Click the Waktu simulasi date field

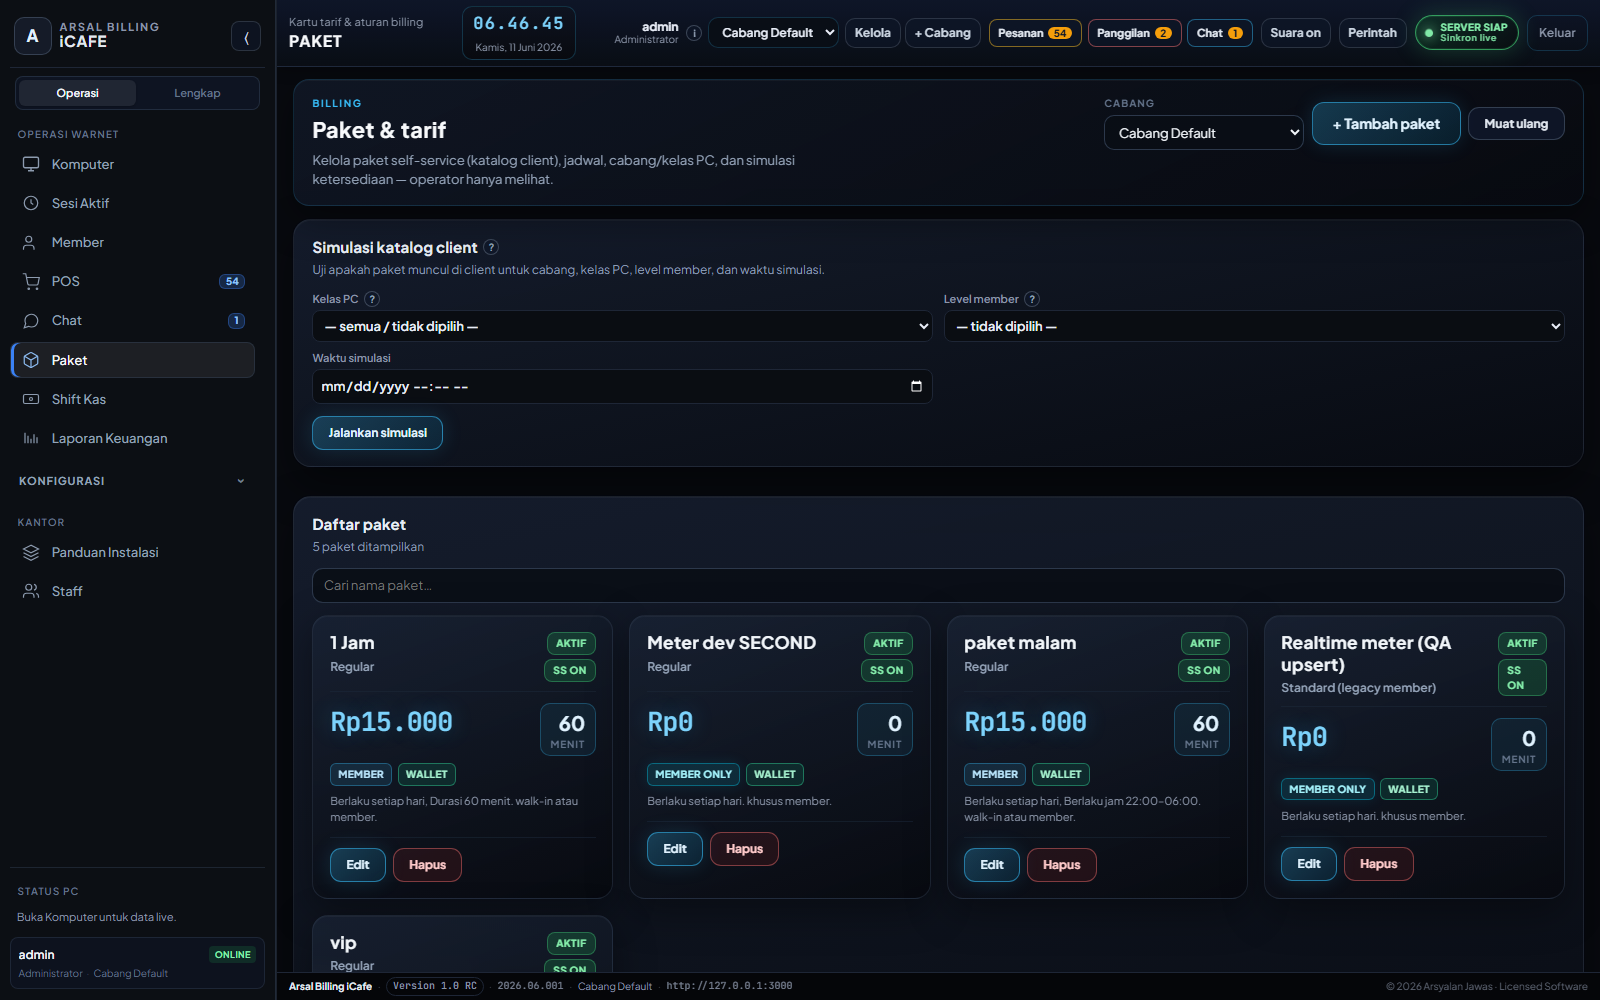tap(622, 386)
